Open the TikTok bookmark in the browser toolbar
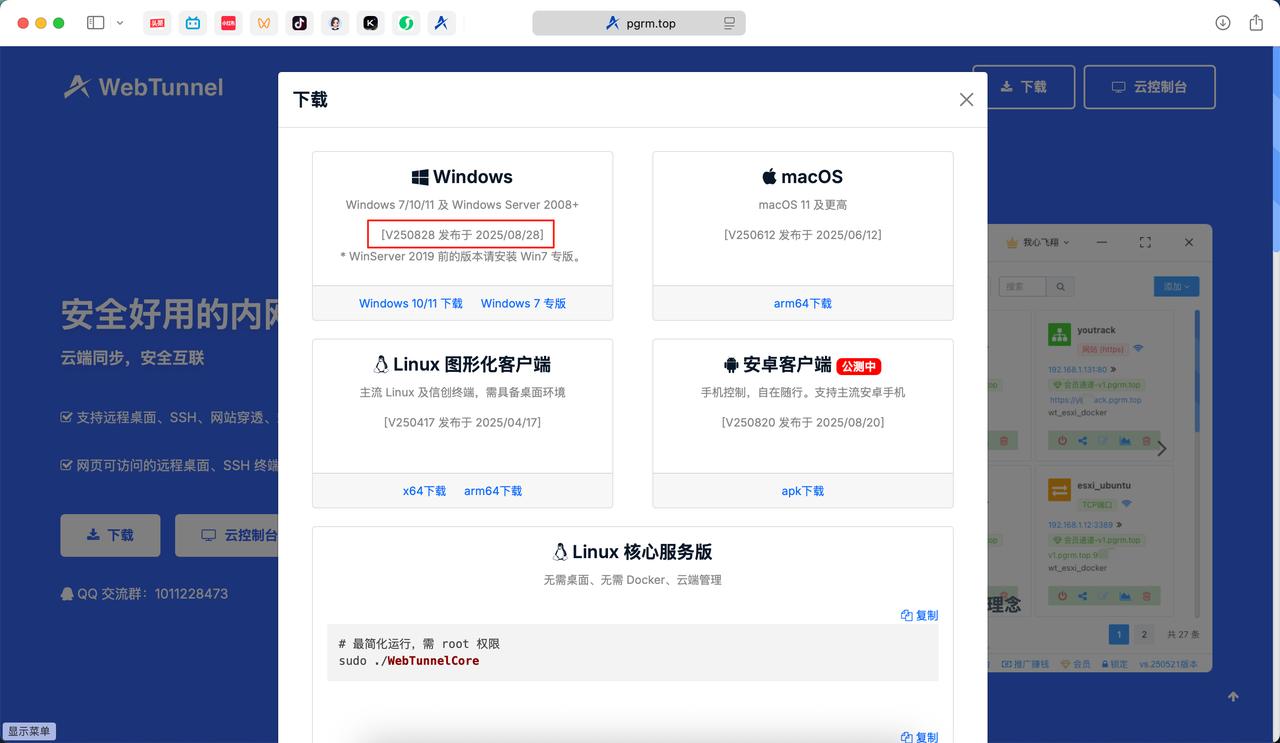Viewport: 1280px width, 743px height. point(299,22)
